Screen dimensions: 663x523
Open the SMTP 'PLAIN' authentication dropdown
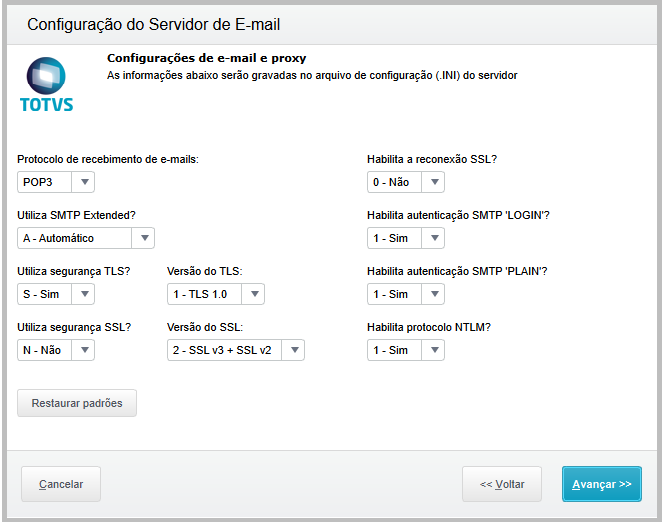(406, 294)
